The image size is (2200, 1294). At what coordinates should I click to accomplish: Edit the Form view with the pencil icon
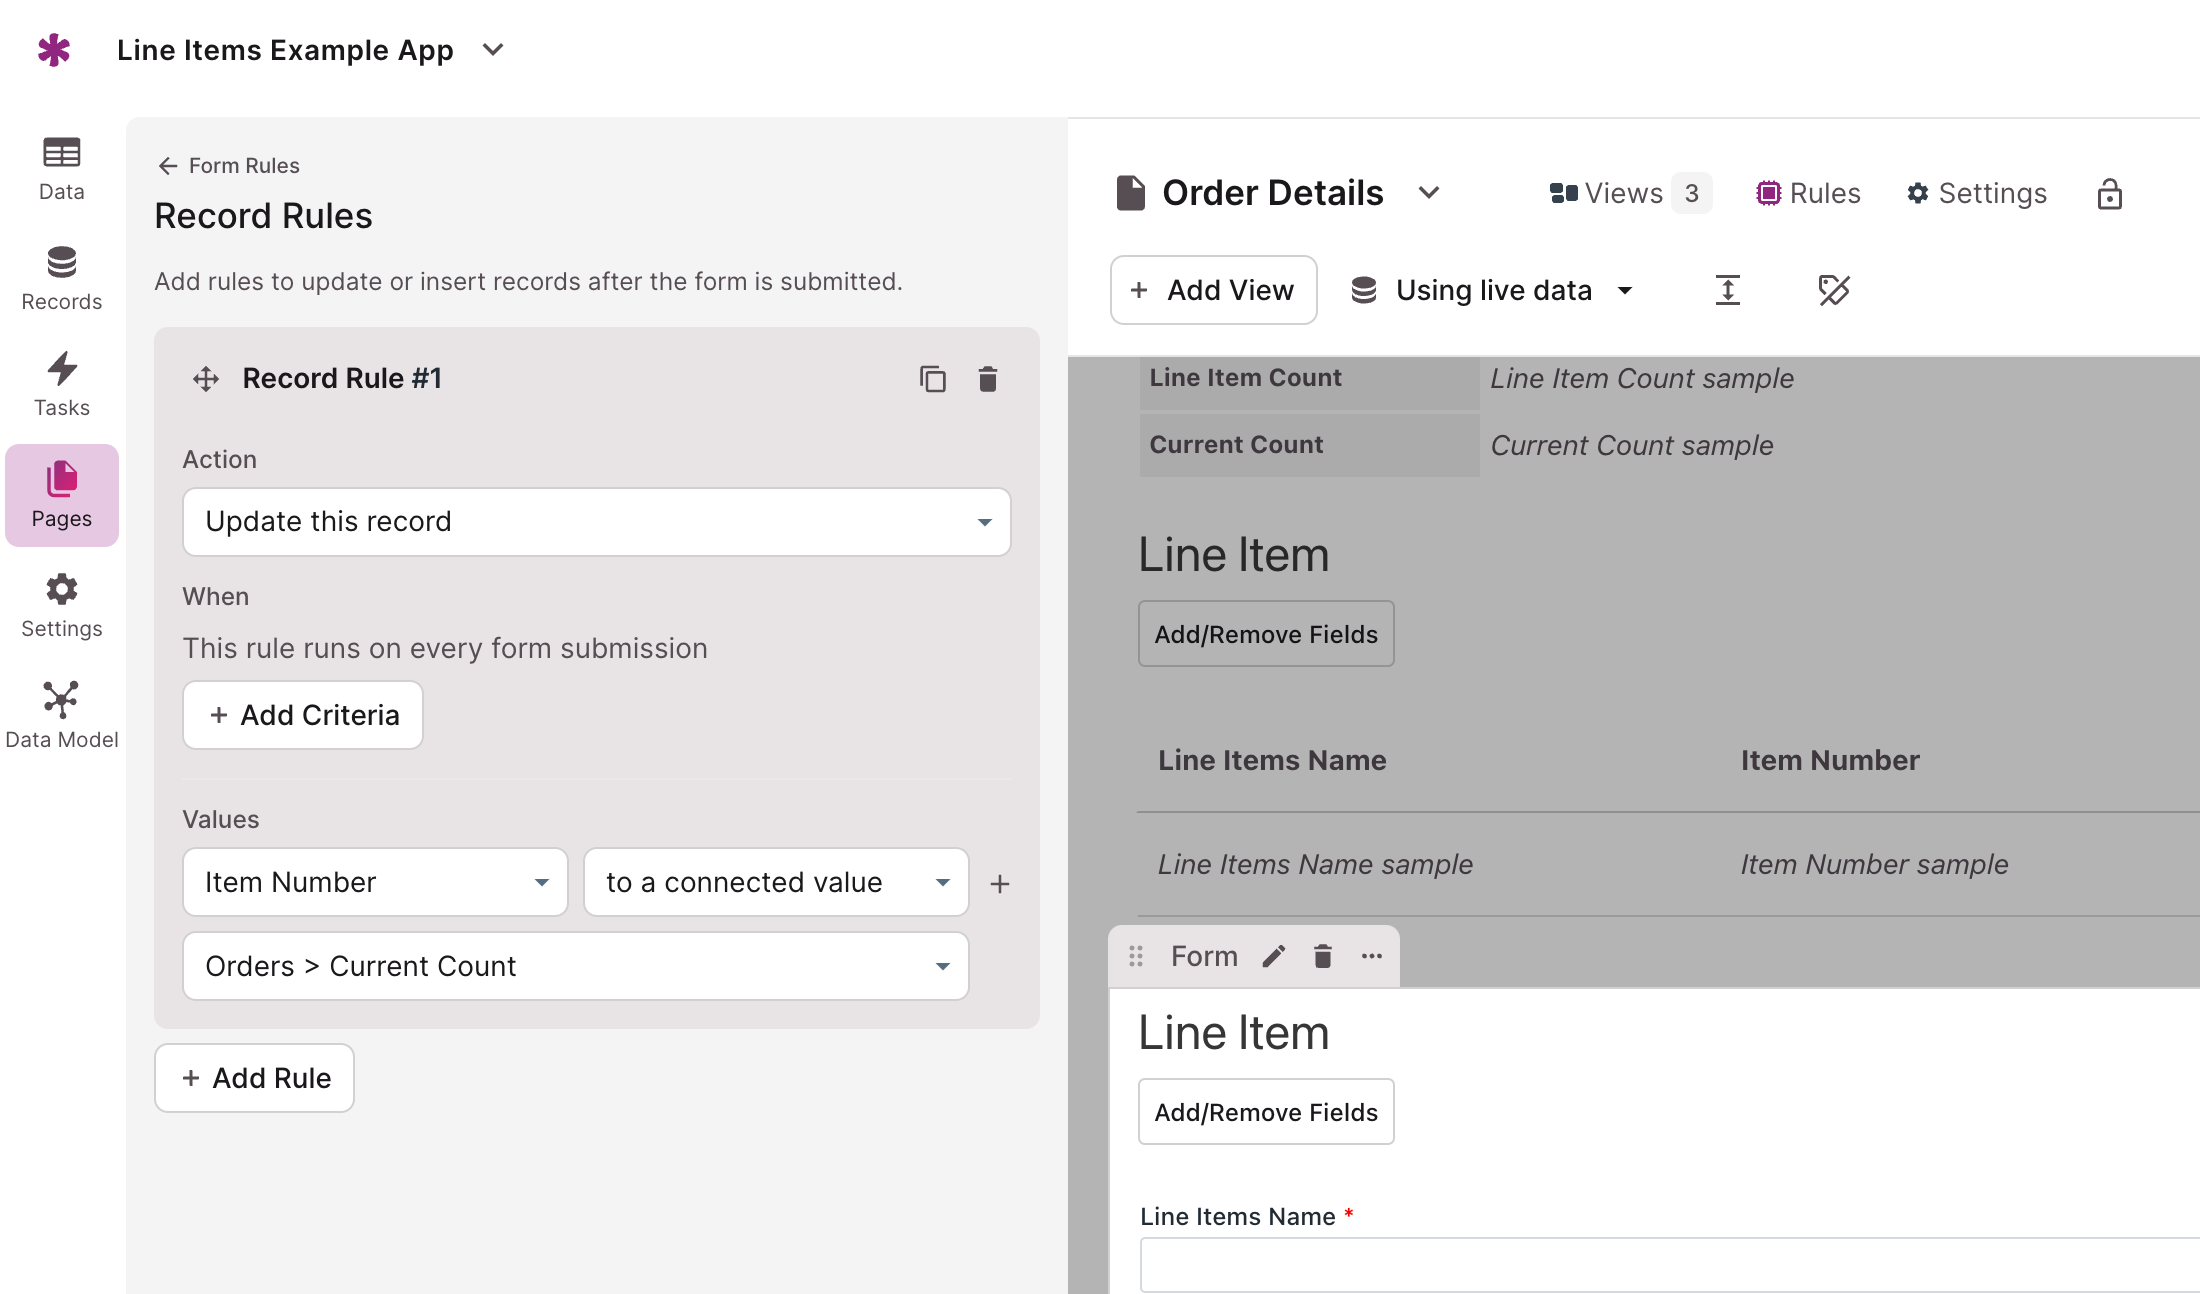pos(1273,957)
